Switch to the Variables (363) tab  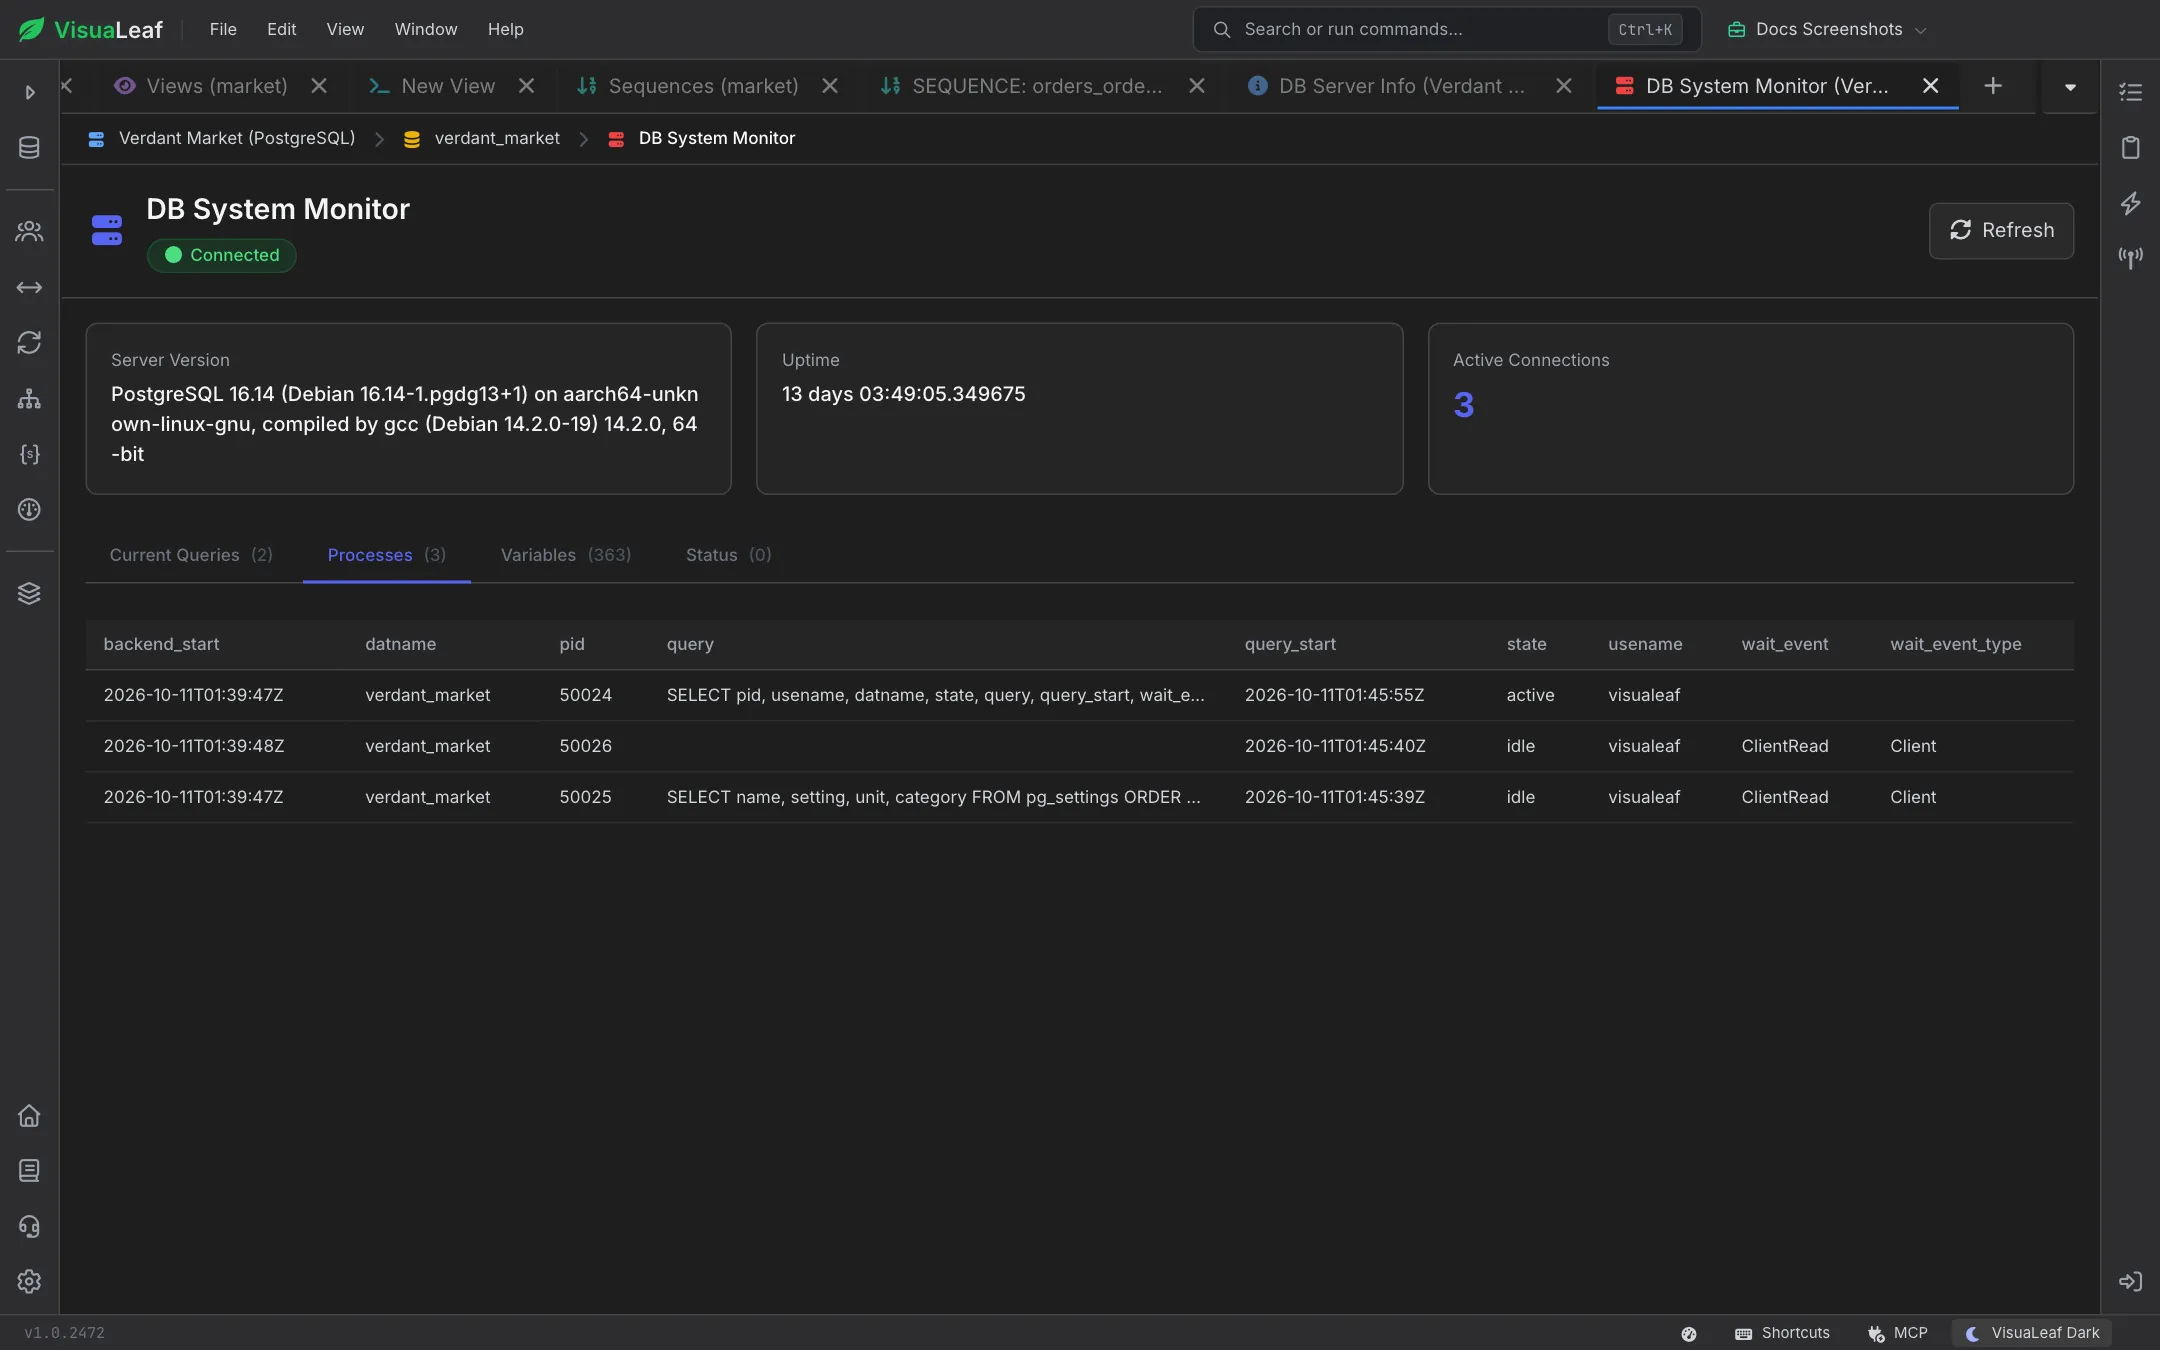click(566, 555)
